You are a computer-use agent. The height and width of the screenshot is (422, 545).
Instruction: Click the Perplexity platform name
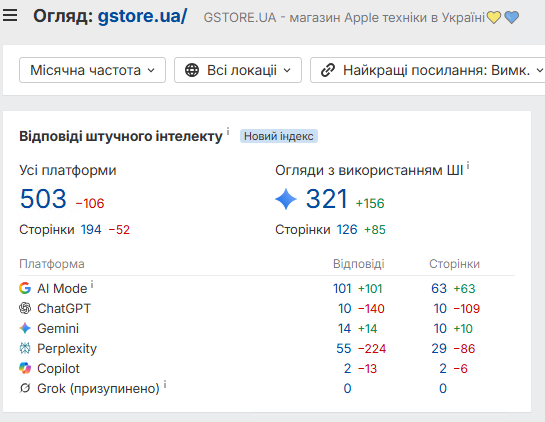(x=67, y=349)
